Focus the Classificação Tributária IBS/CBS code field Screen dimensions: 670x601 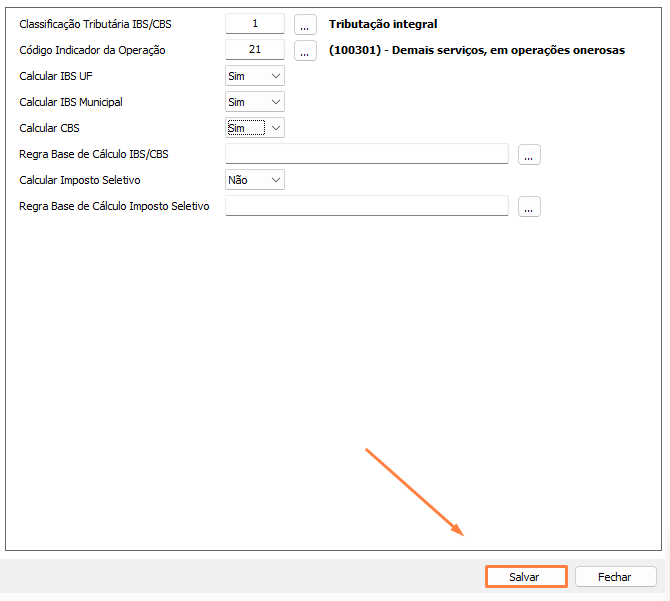coord(255,24)
